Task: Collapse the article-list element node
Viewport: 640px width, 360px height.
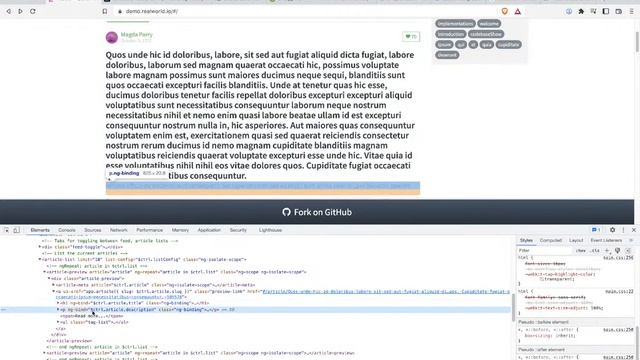Action: tap(40, 260)
